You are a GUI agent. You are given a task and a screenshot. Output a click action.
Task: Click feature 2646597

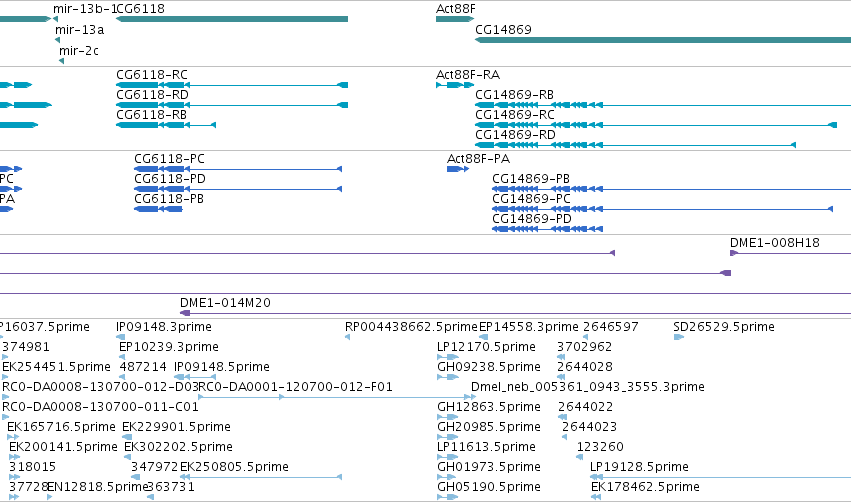(x=586, y=337)
